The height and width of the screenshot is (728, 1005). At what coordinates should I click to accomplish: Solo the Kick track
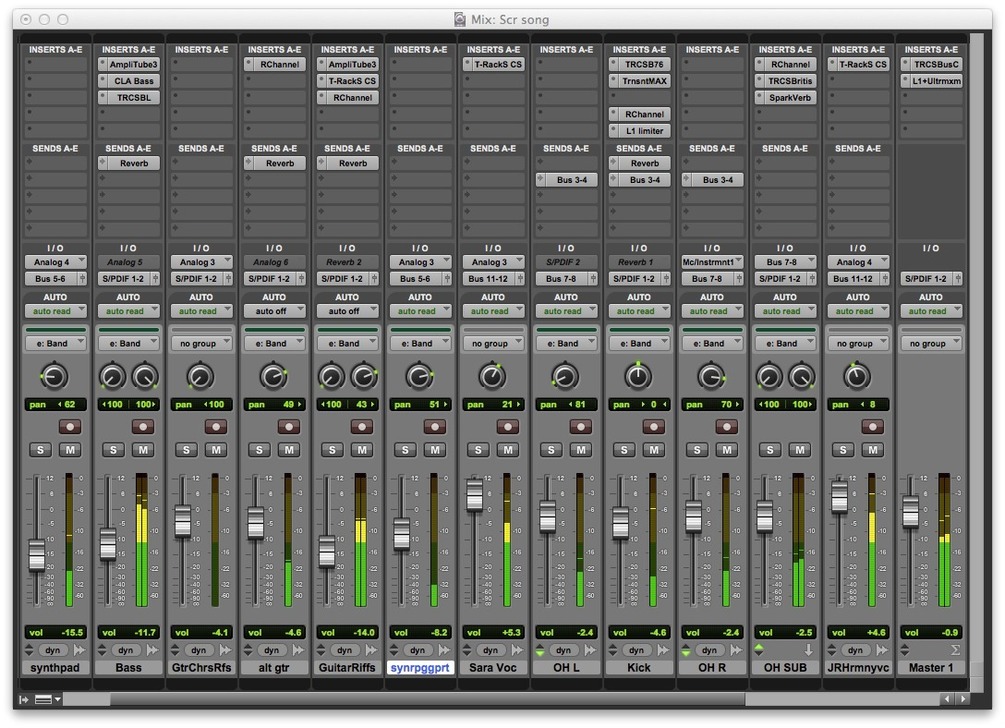coord(624,450)
